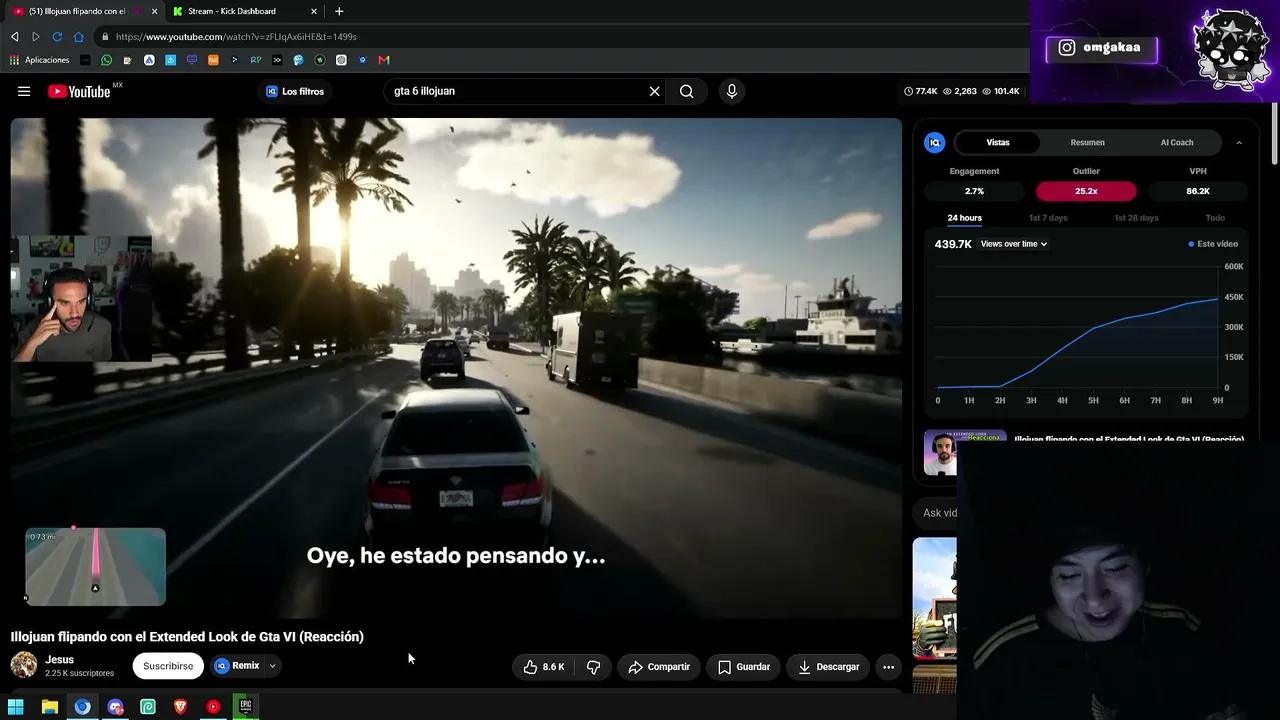The height and width of the screenshot is (720, 1280).
Task: Click the playing video frame
Action: click(456, 369)
